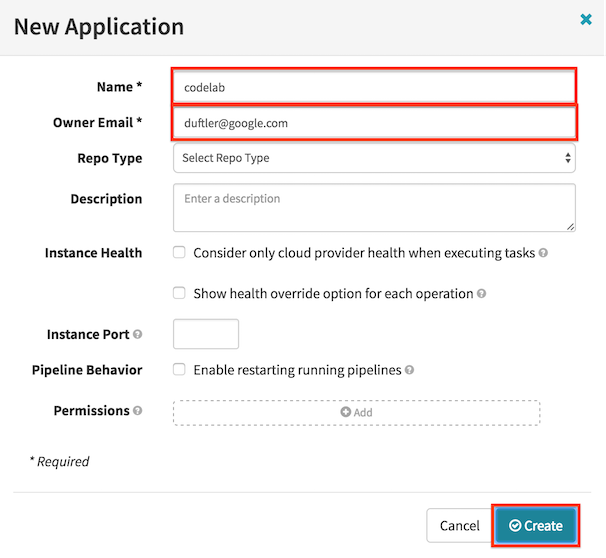Click help icon beside health override option
This screenshot has width=606, height=558.
[481, 293]
